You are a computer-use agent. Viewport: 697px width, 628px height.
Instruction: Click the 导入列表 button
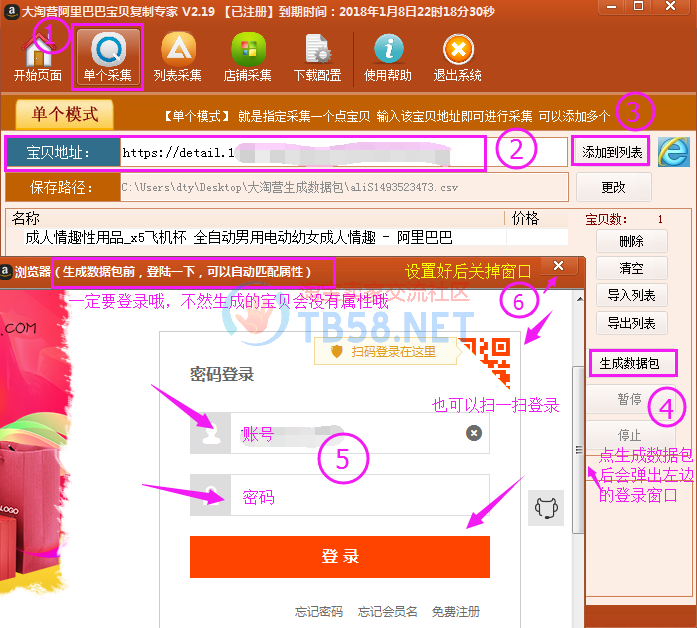(x=631, y=295)
